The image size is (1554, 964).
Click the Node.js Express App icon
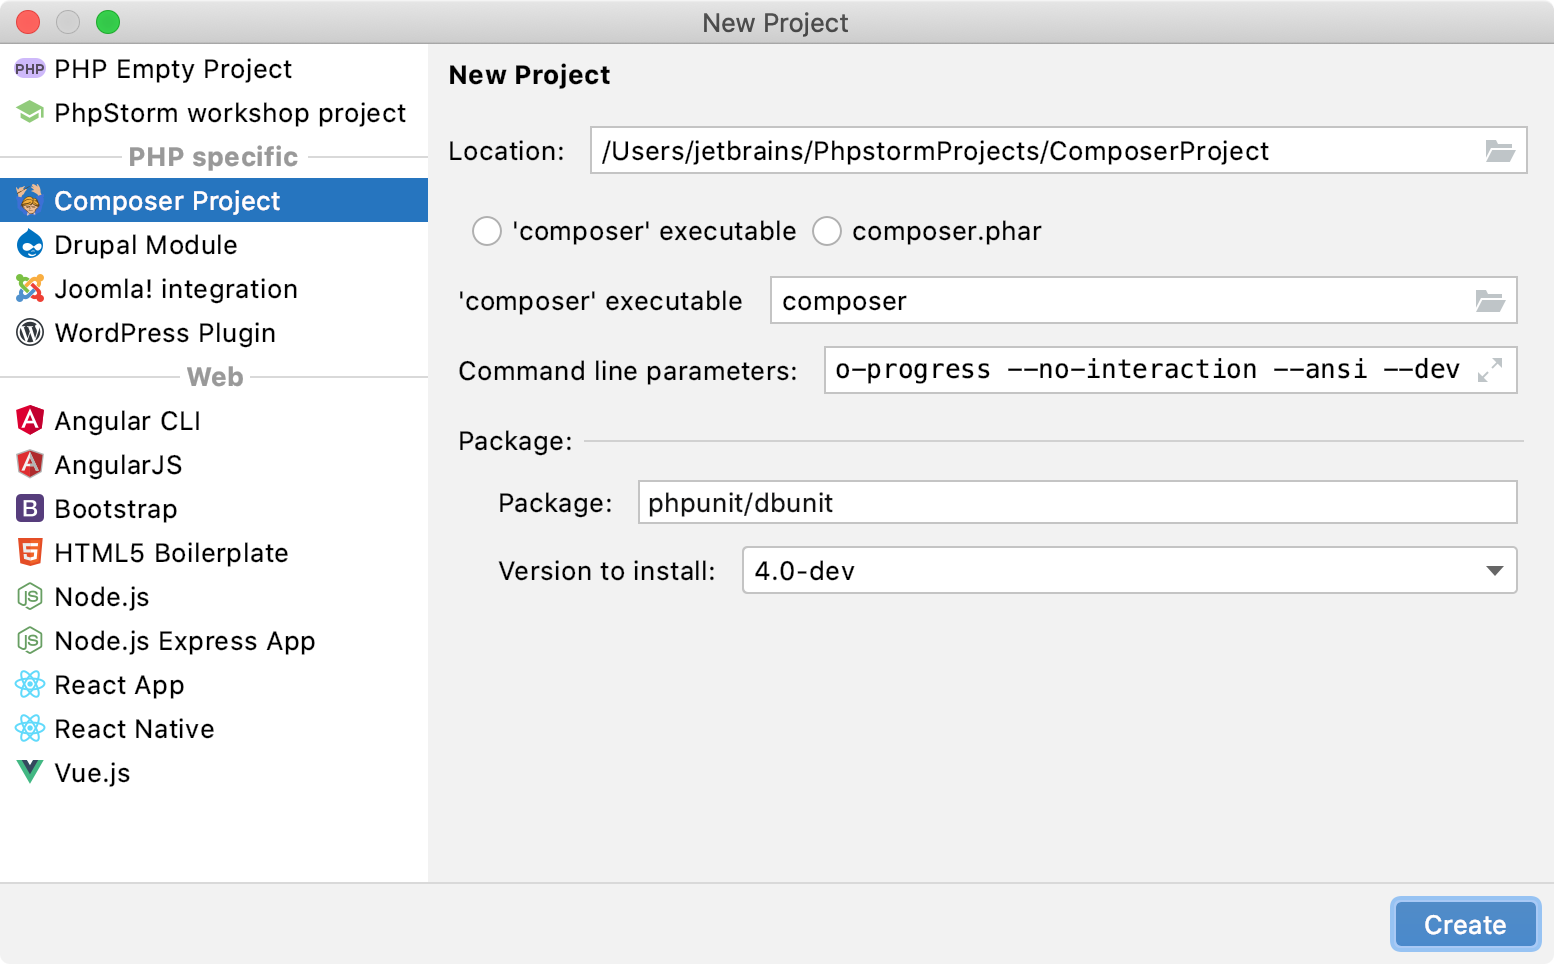click(x=30, y=640)
